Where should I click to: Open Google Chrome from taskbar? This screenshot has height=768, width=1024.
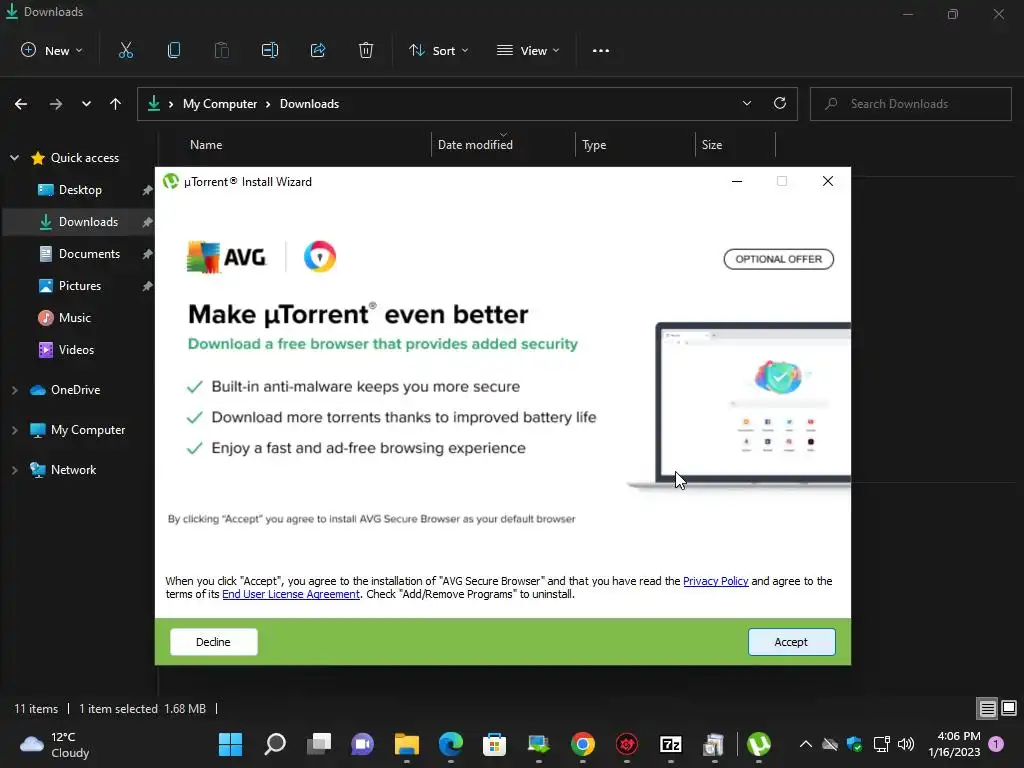[583, 744]
